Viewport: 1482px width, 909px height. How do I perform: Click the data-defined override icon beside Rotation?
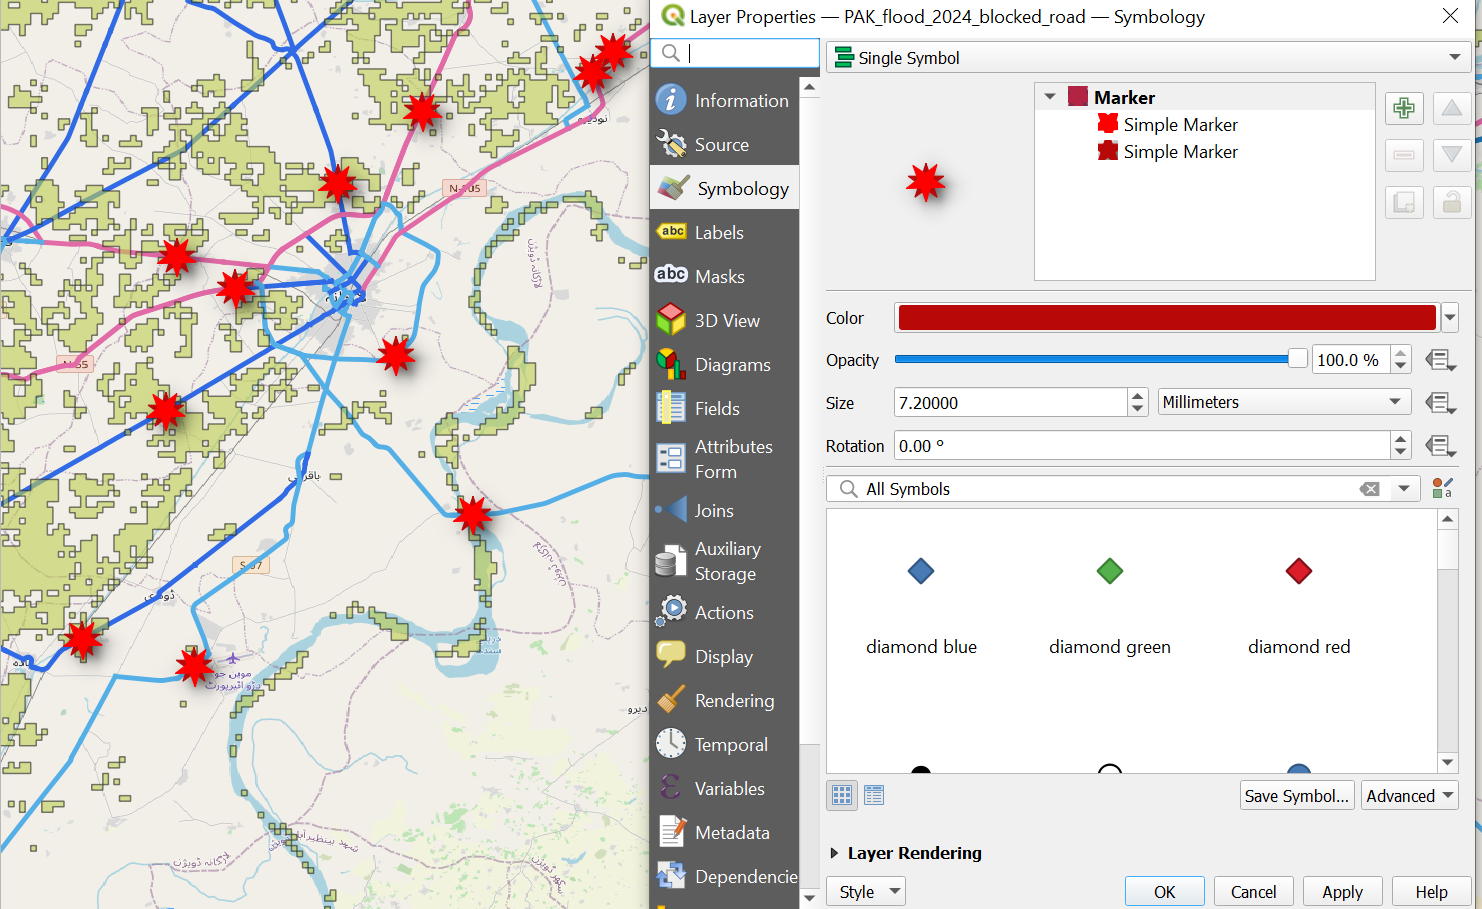[1439, 446]
